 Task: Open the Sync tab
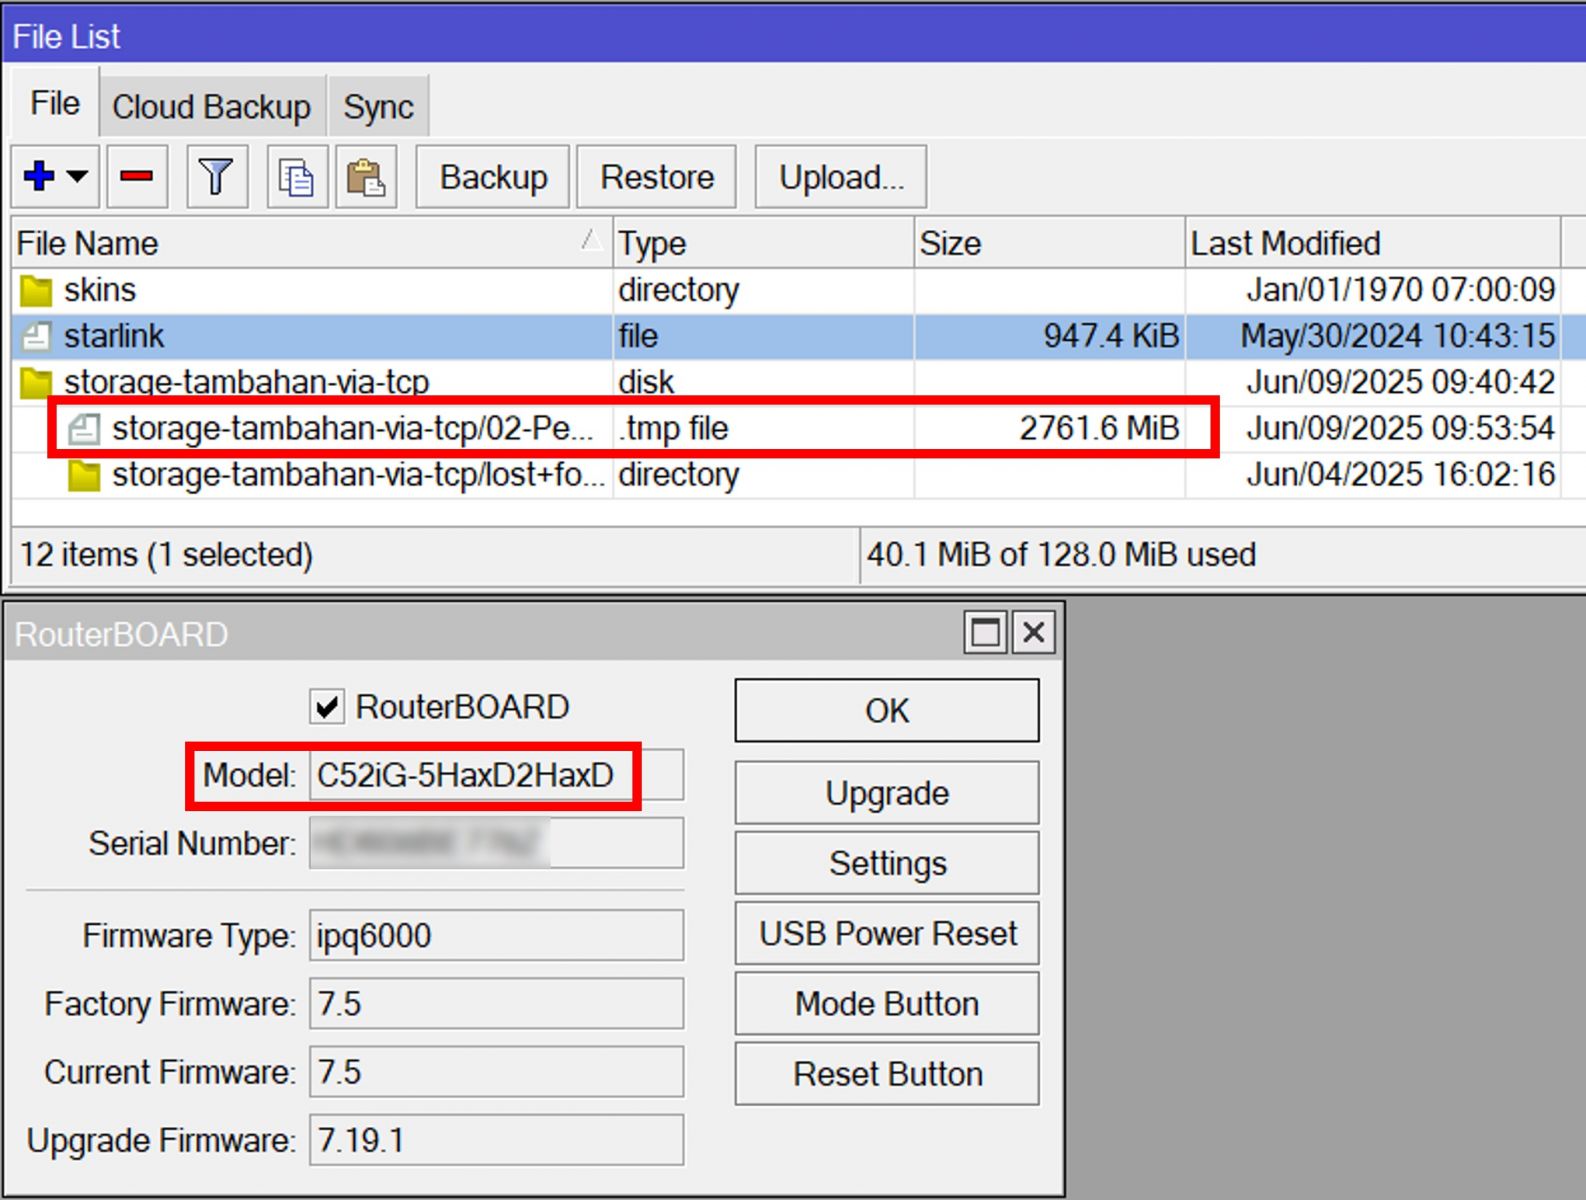coord(378,106)
